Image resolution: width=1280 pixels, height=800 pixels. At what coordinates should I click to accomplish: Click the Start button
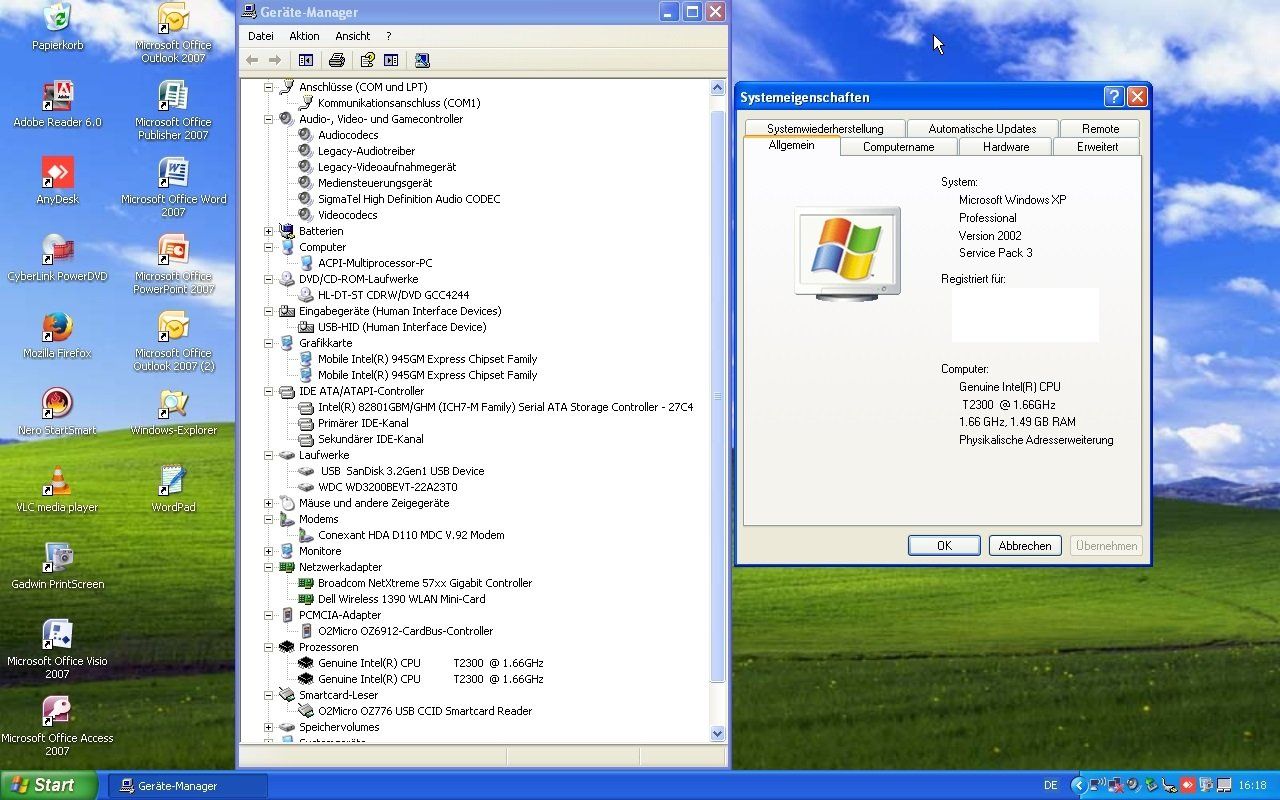(x=48, y=786)
